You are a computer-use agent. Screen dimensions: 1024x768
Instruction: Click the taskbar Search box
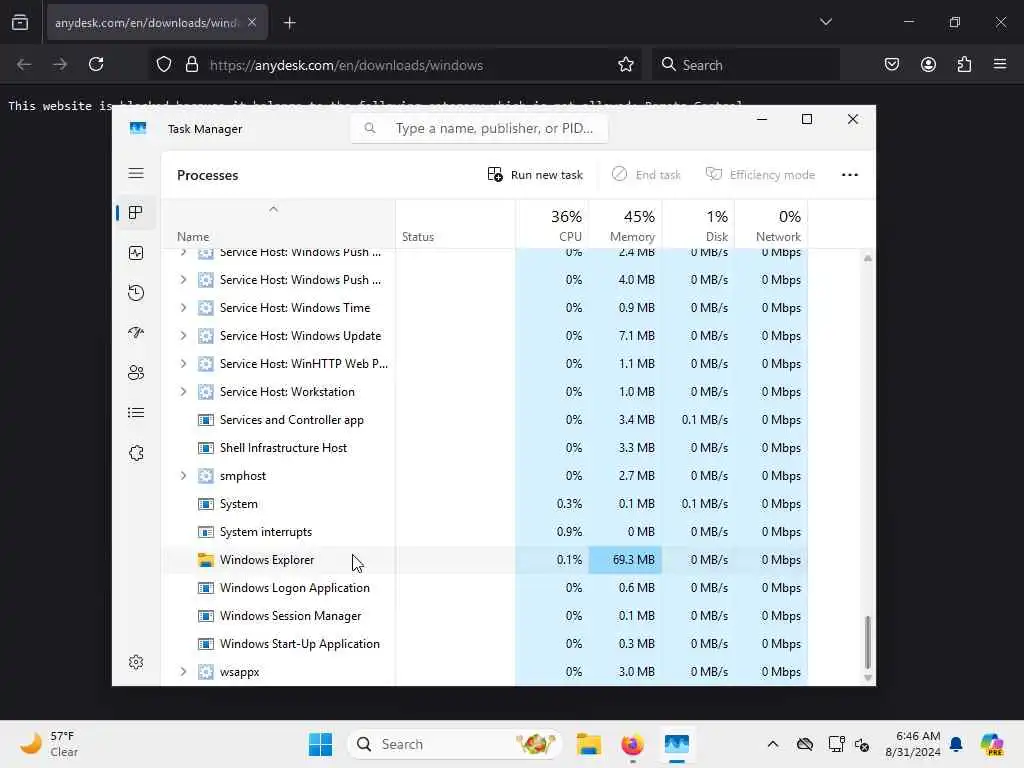[455, 744]
